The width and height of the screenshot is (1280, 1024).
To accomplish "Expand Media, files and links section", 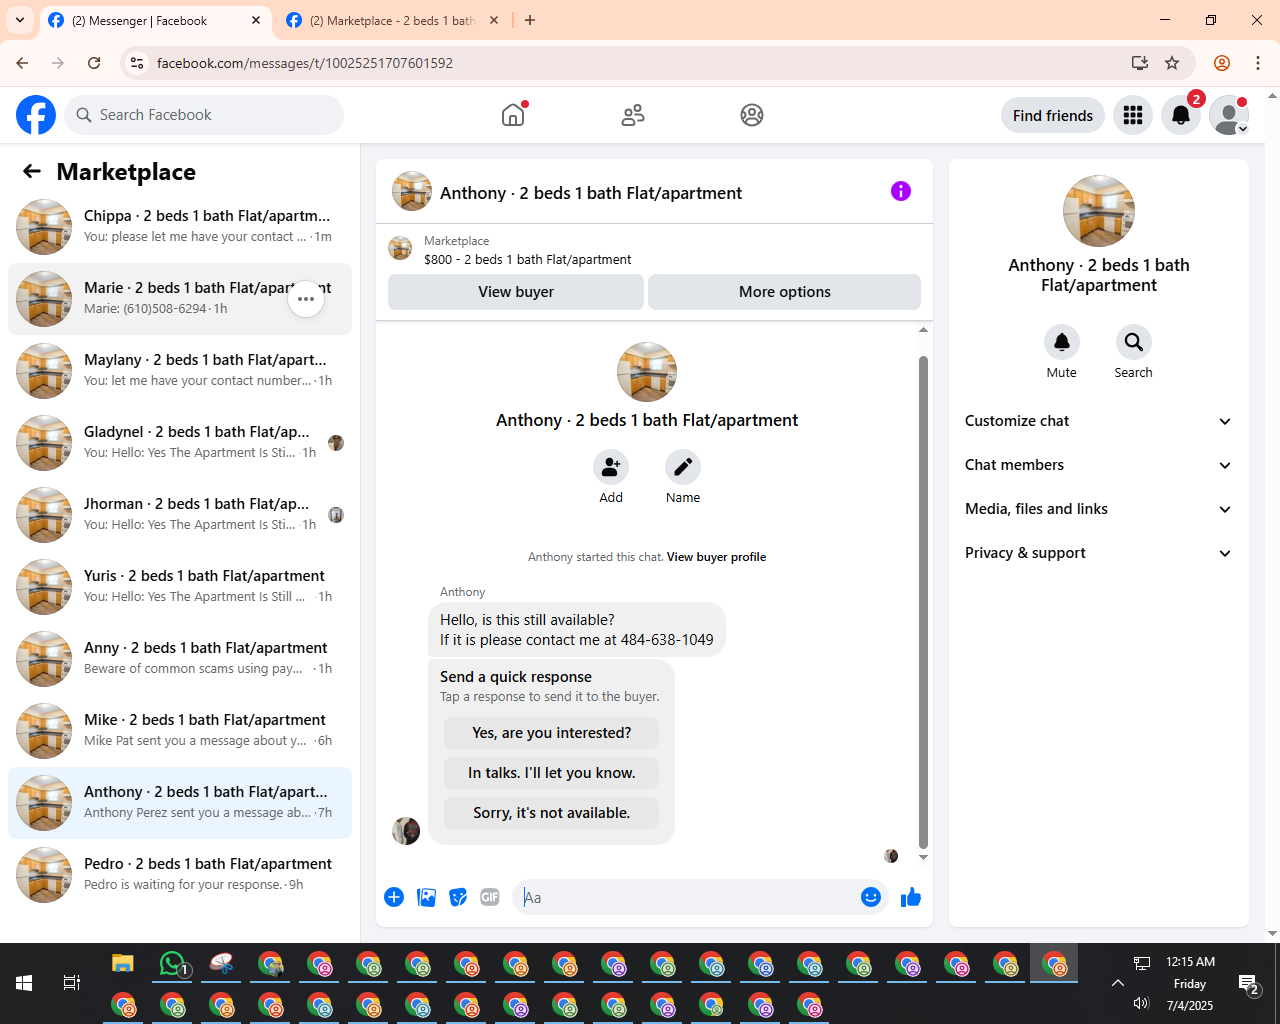I will coord(1098,509).
